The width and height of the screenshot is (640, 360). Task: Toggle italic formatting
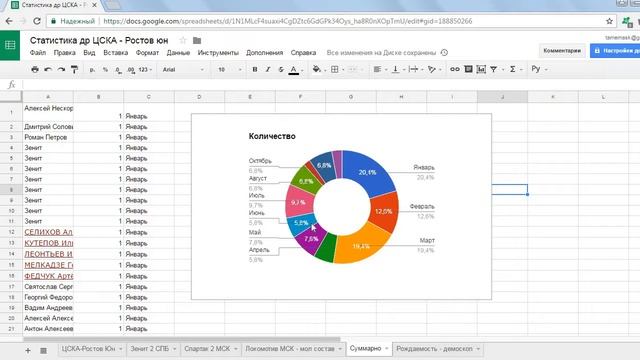pos(268,69)
